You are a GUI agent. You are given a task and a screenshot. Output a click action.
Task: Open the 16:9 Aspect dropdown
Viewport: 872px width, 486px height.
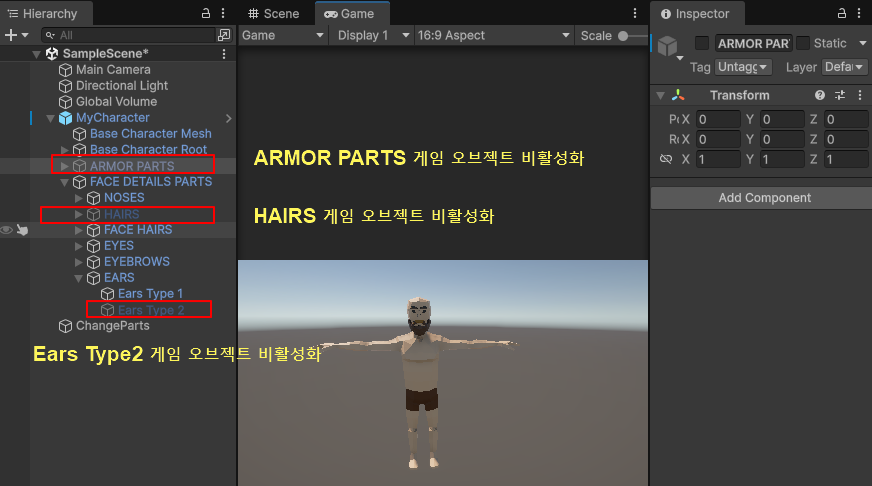pyautogui.click(x=494, y=36)
